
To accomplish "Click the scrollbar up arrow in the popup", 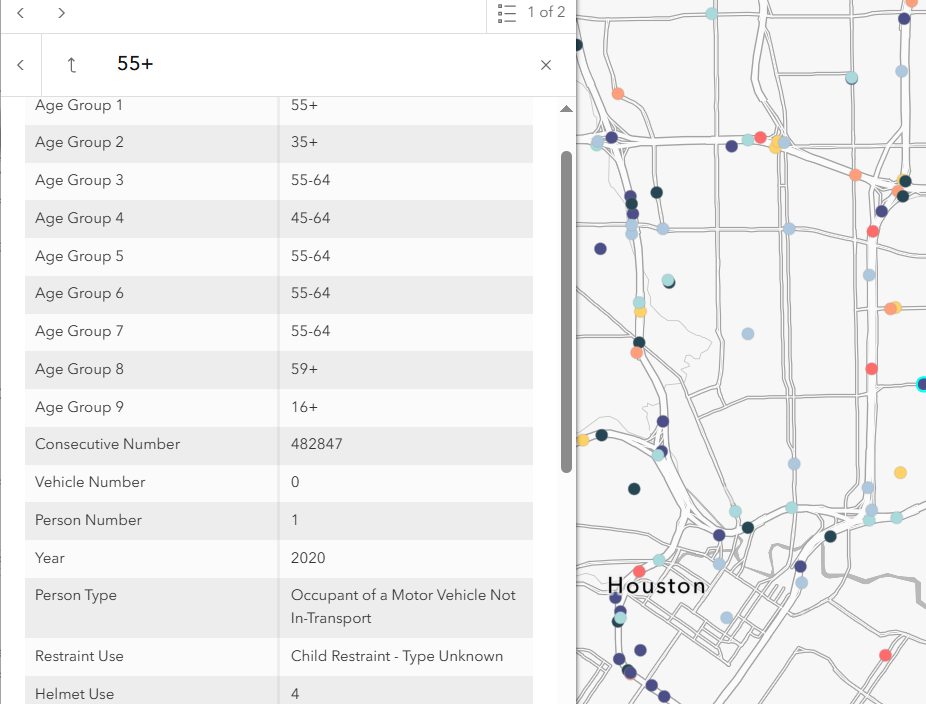I will click(x=566, y=109).
